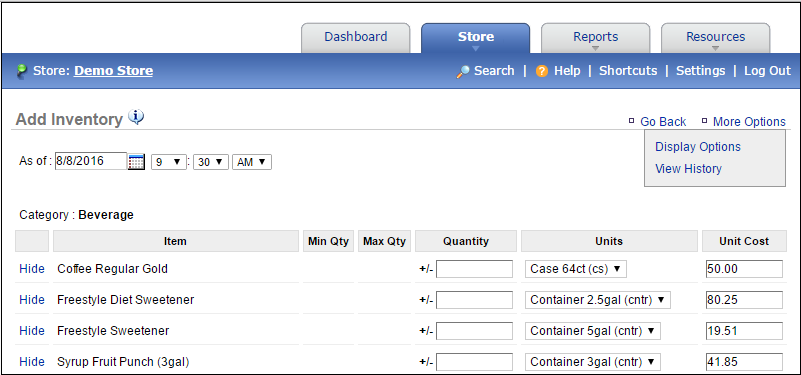
Task: Expand the Case 64ct units dropdown
Action: (x=576, y=269)
